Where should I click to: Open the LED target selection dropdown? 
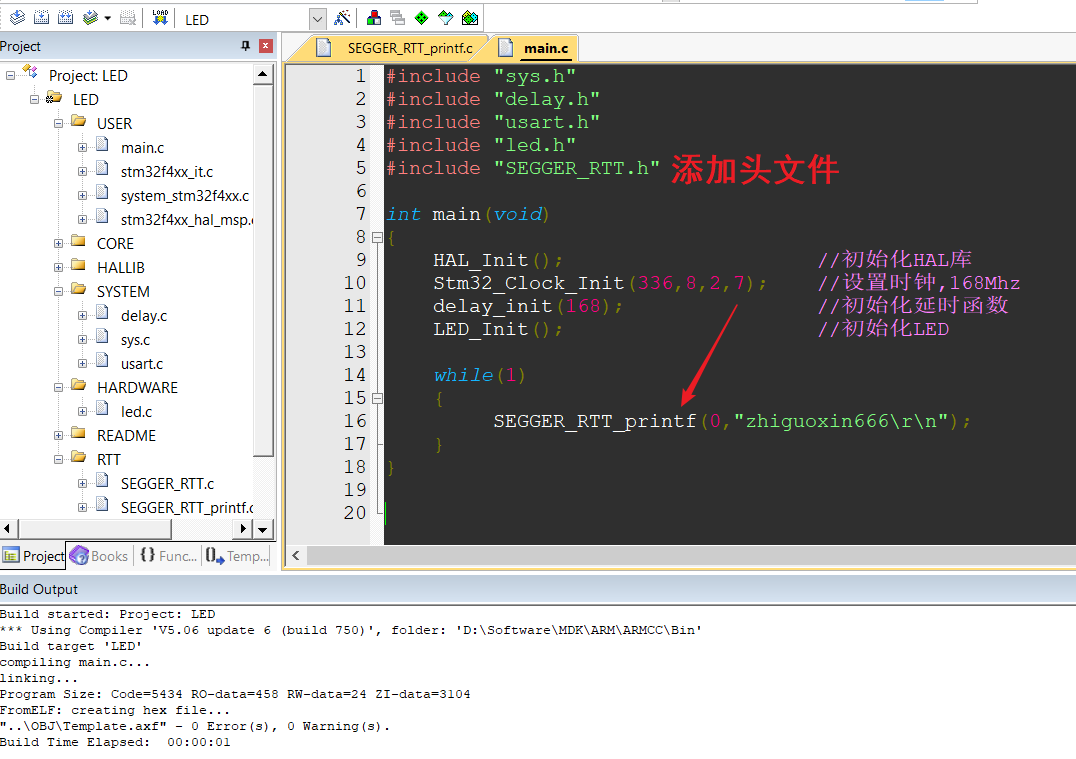coord(317,19)
